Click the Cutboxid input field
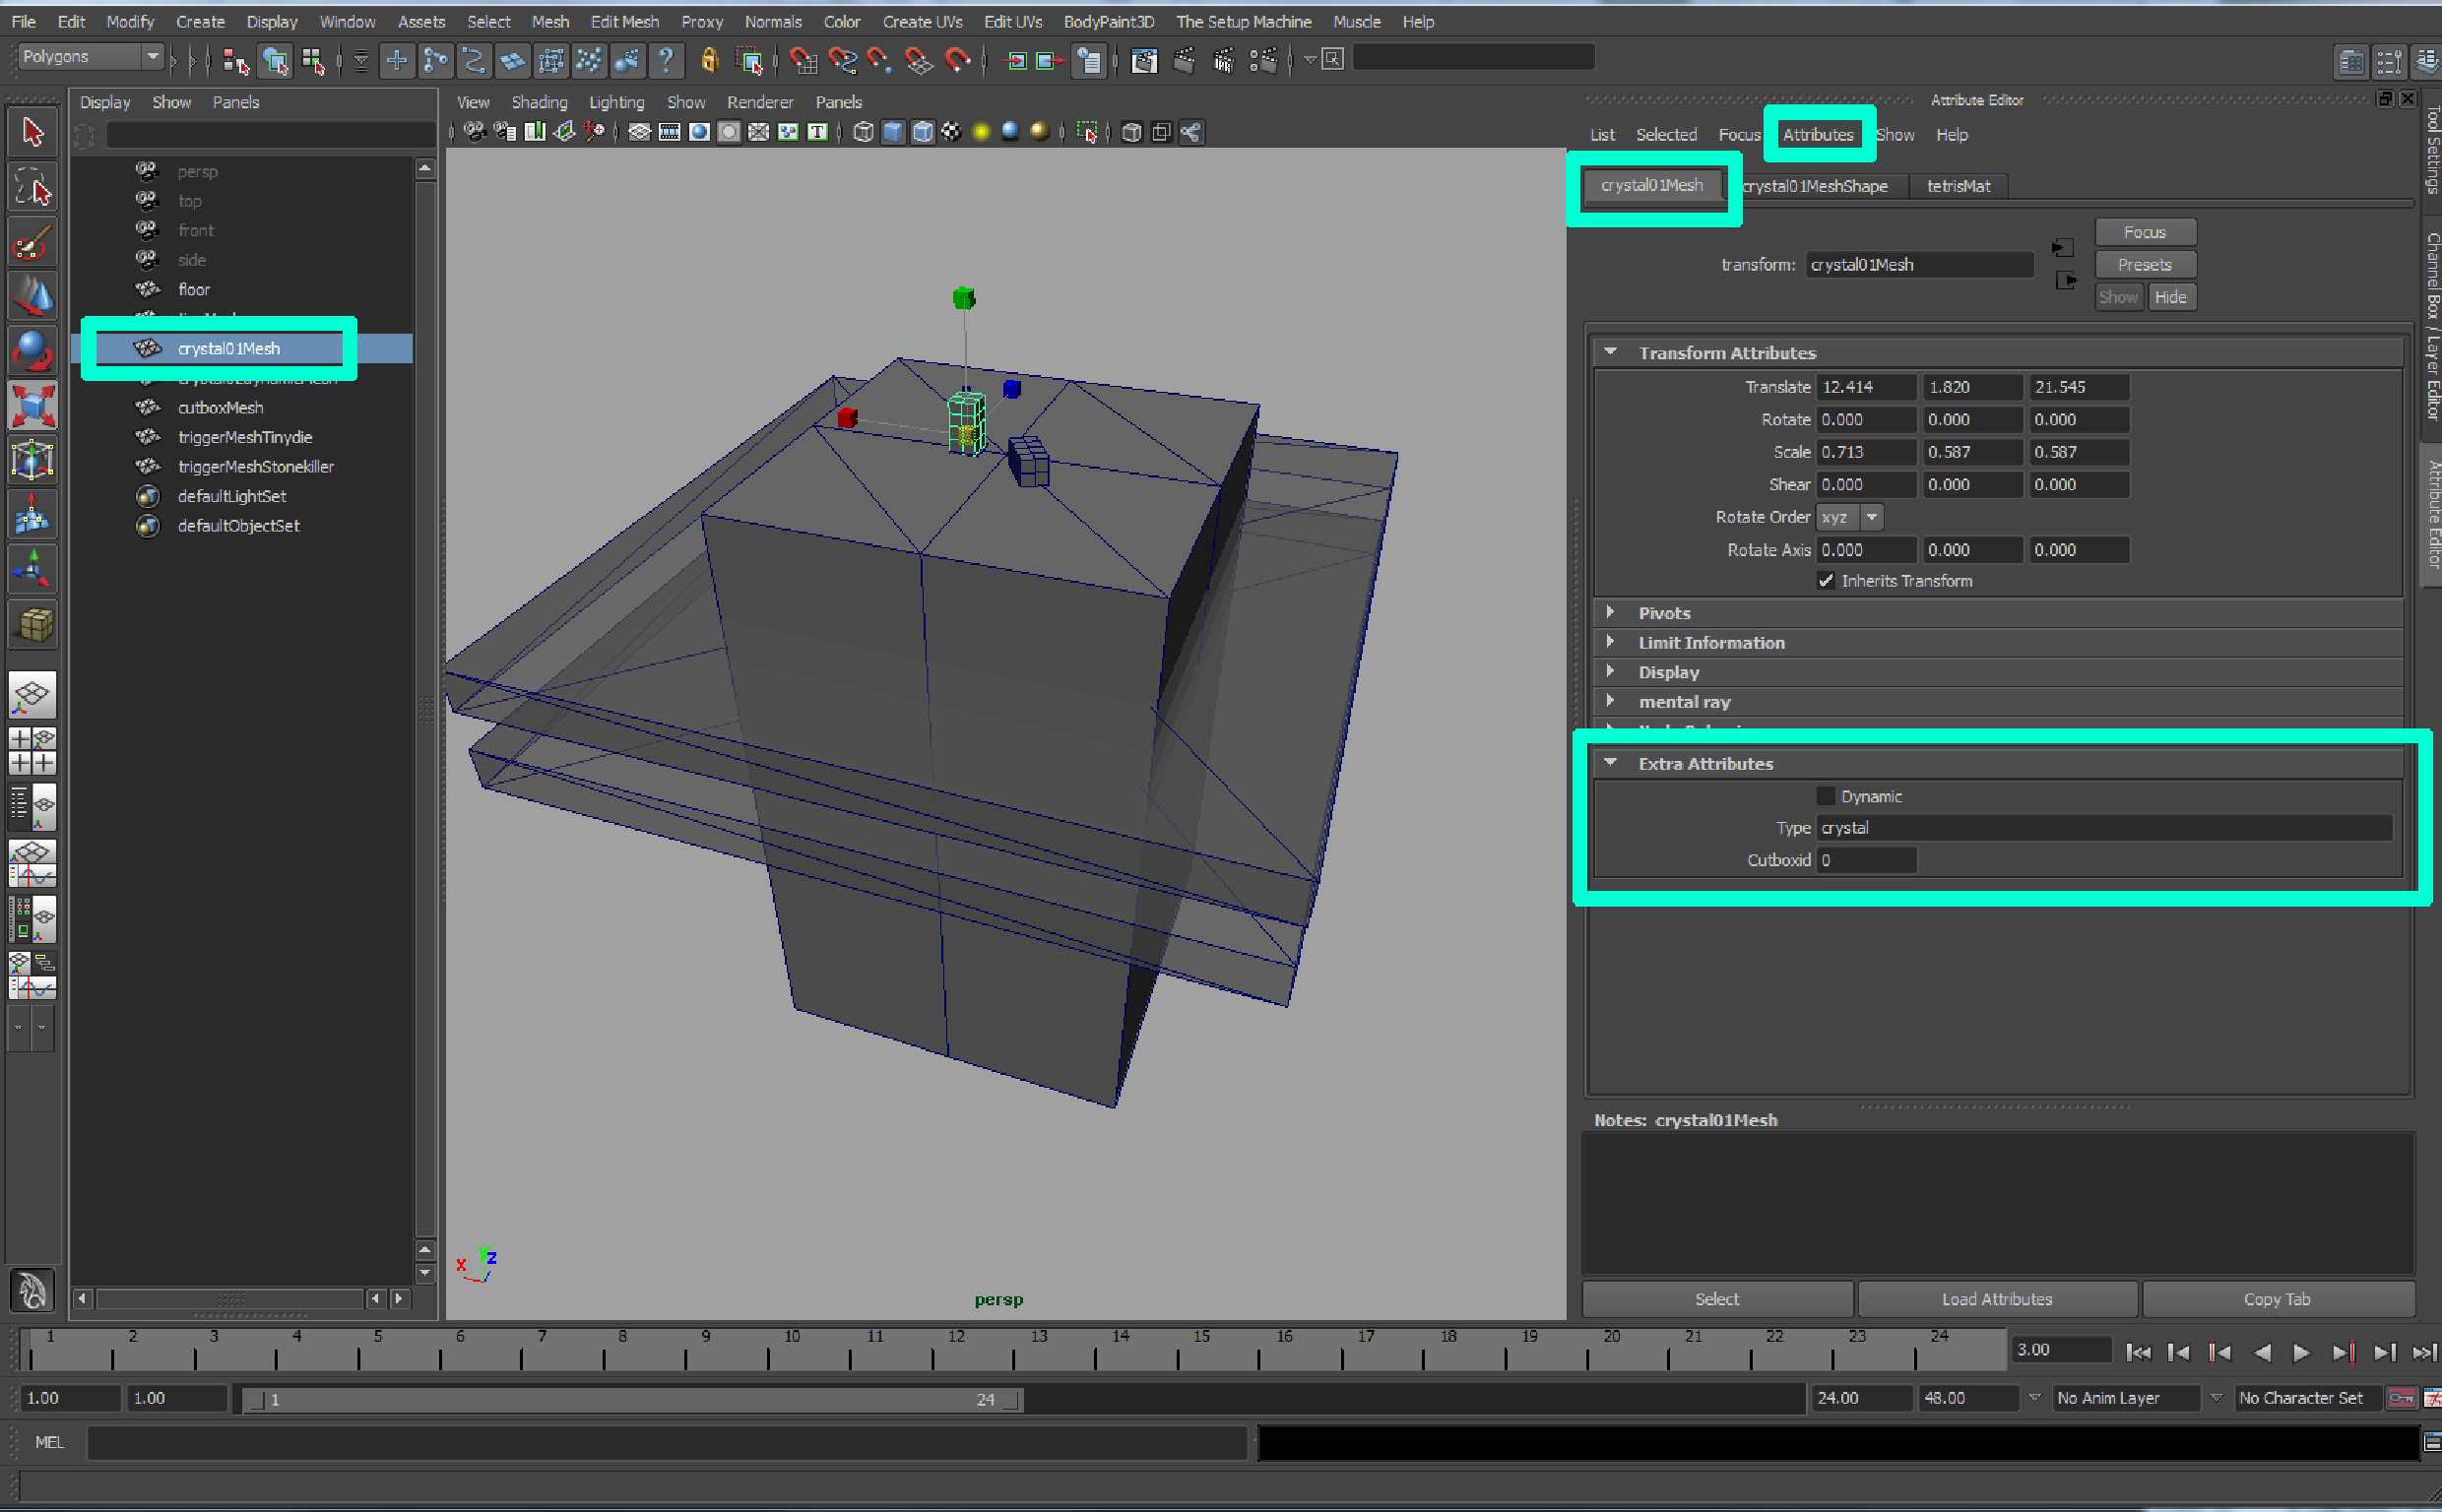This screenshot has width=2442, height=1512. click(1865, 860)
